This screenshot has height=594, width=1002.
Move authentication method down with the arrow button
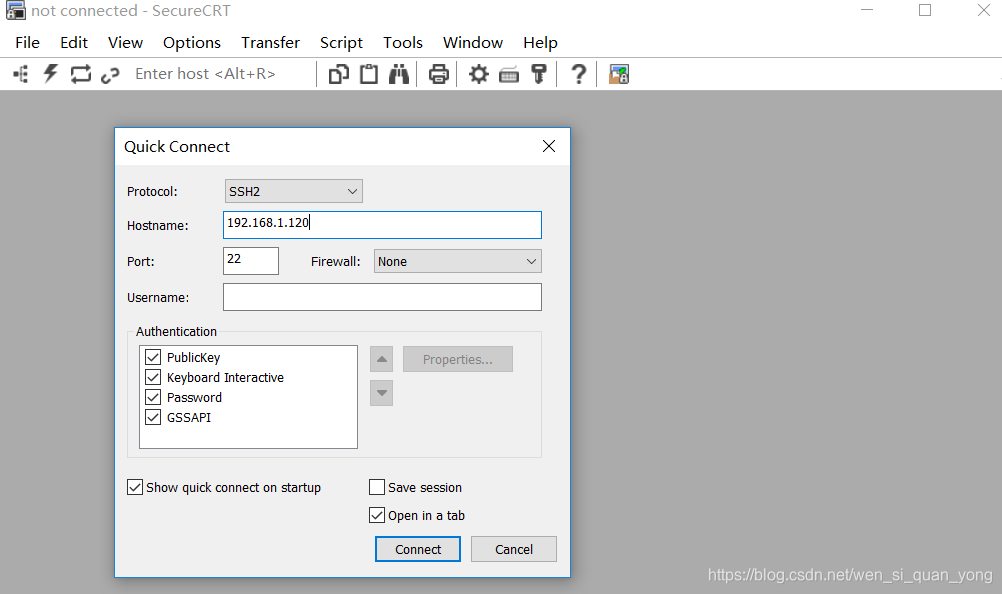coord(382,393)
